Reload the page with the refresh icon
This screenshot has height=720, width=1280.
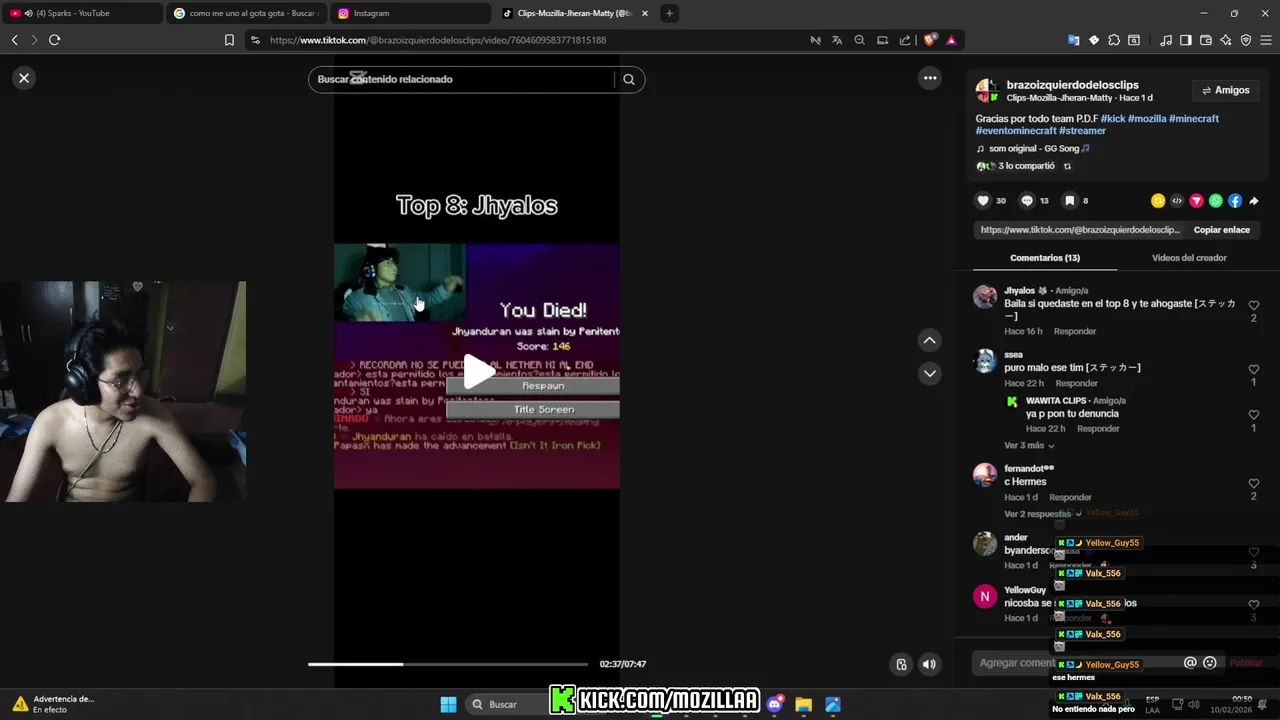(x=54, y=40)
